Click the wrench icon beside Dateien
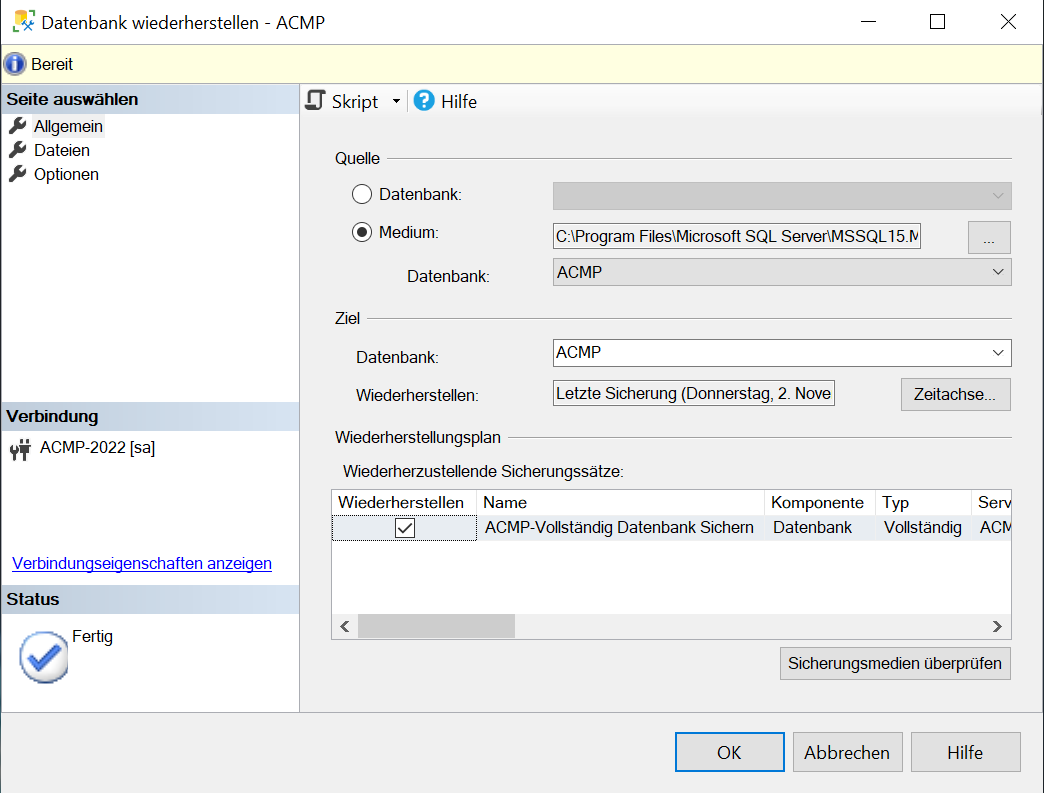Viewport: 1044px width, 793px height. pyautogui.click(x=18, y=150)
